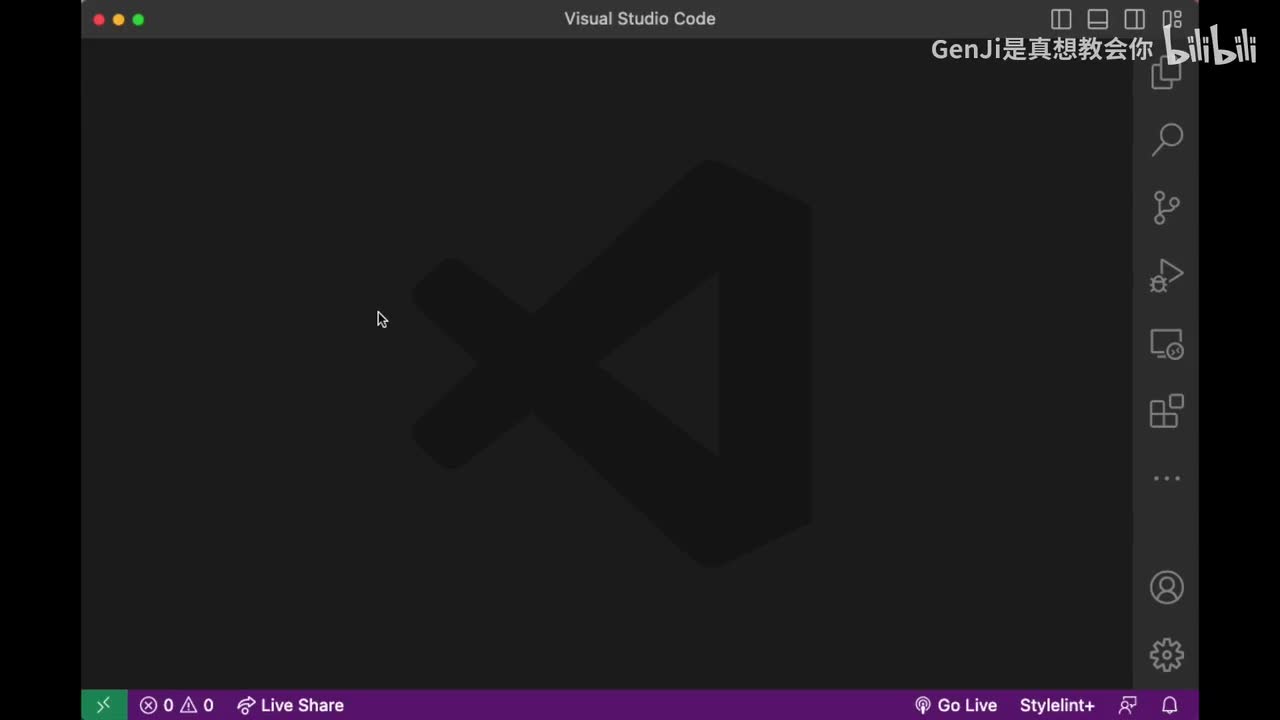The width and height of the screenshot is (1280, 720).
Task: Open the notifications bell
Action: [1169, 705]
